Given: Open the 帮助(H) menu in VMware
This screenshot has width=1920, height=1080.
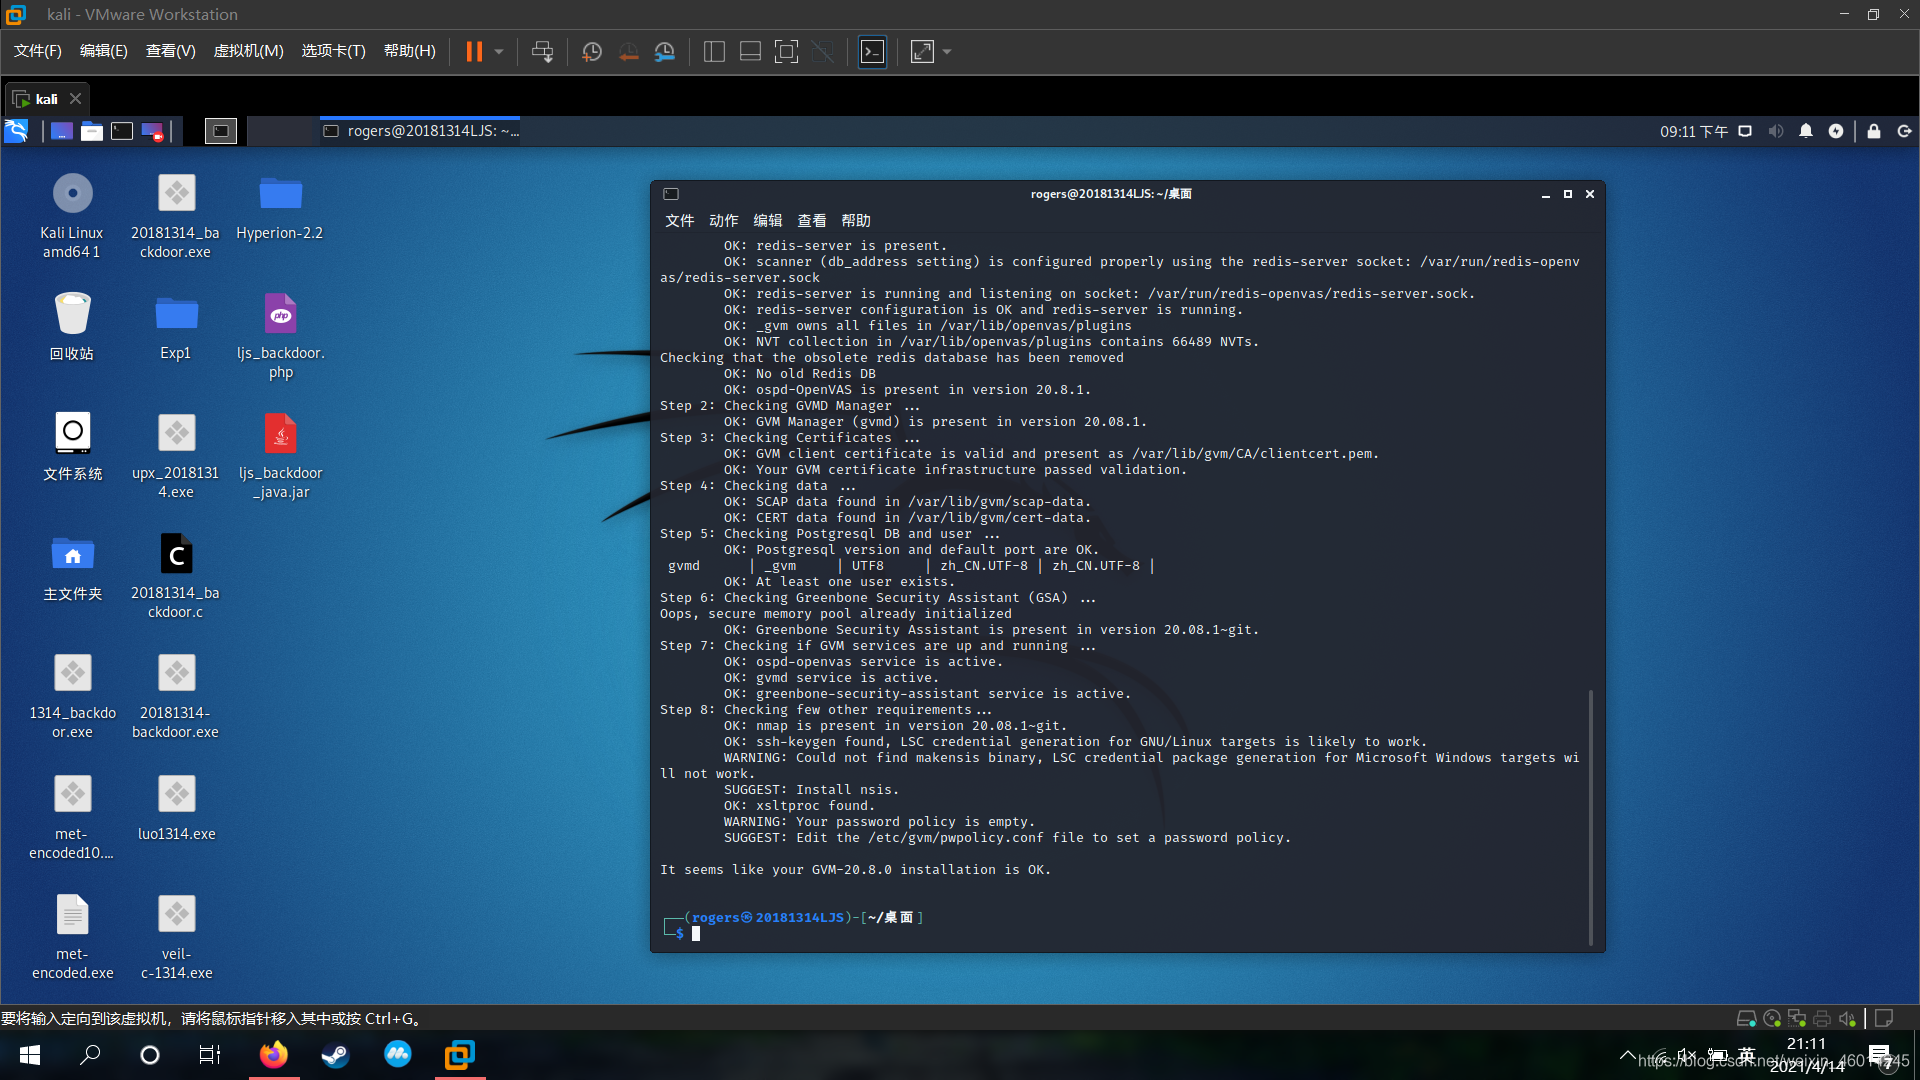Looking at the screenshot, I should (x=410, y=51).
